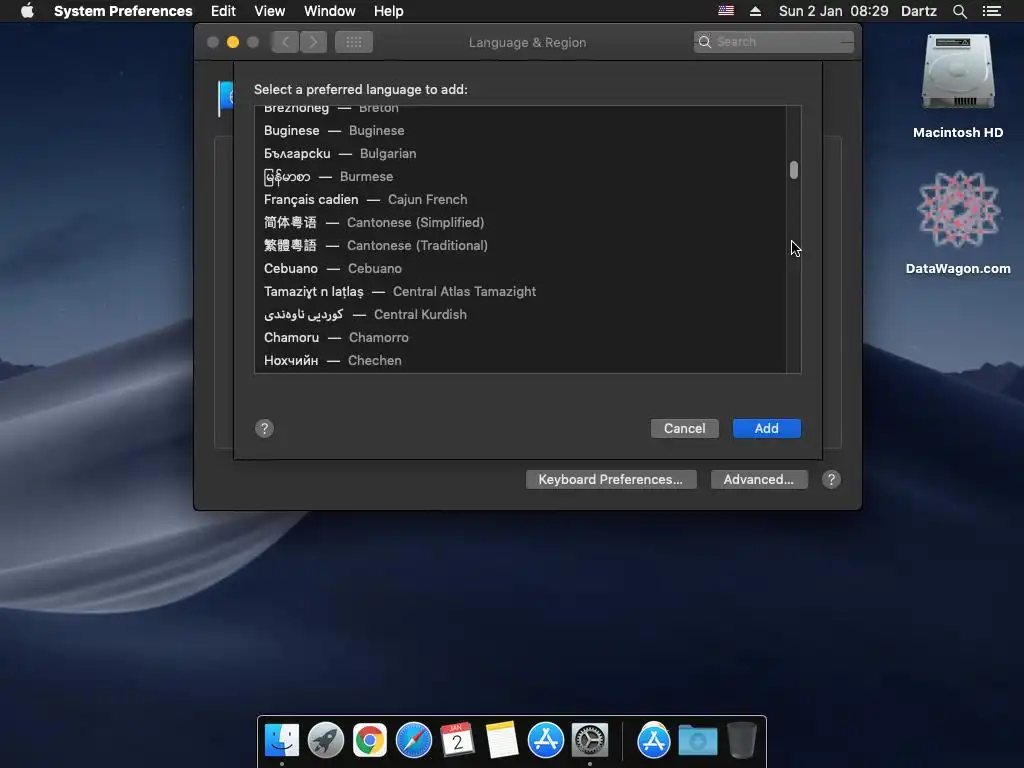This screenshot has width=1024, height=768.
Task: Open the View menu
Action: (x=270, y=11)
